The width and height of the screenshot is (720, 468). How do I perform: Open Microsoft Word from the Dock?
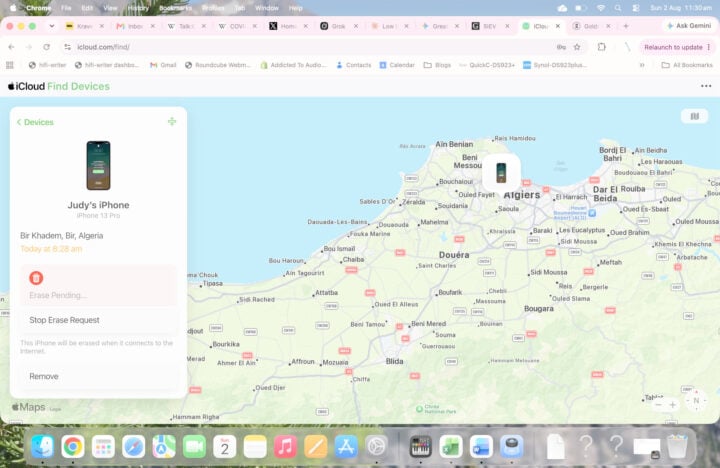pyautogui.click(x=481, y=446)
